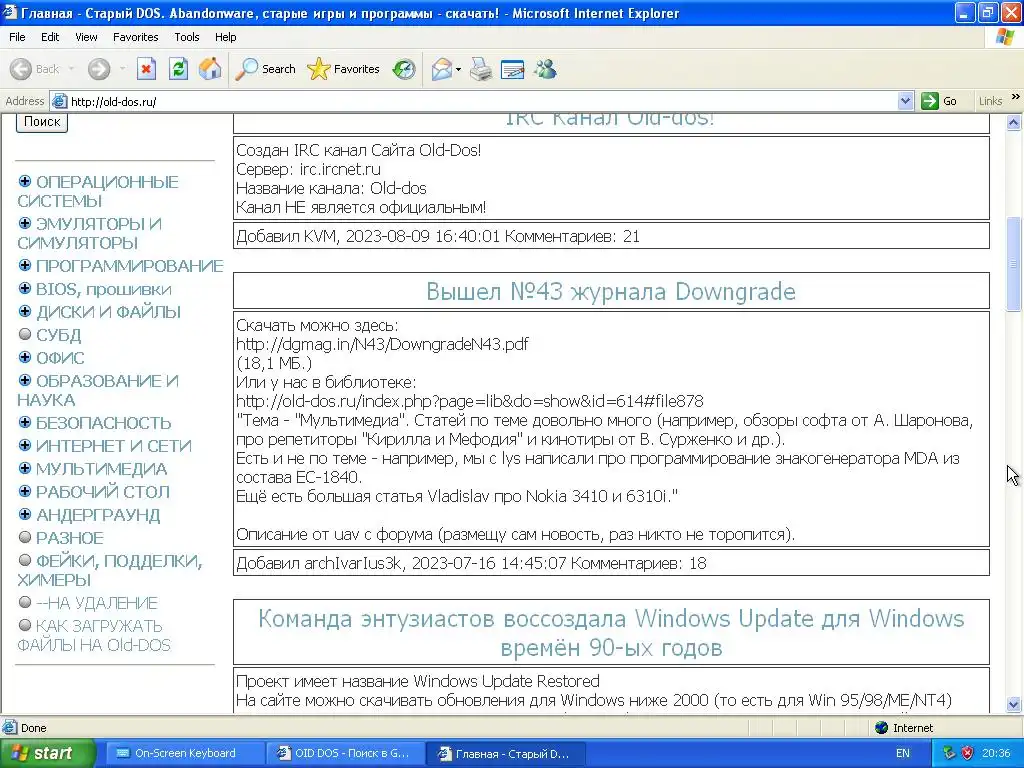This screenshot has width=1024, height=768.
Task: Expand МУЛЬТИМЕДИА category plus icon
Action: 25,468
